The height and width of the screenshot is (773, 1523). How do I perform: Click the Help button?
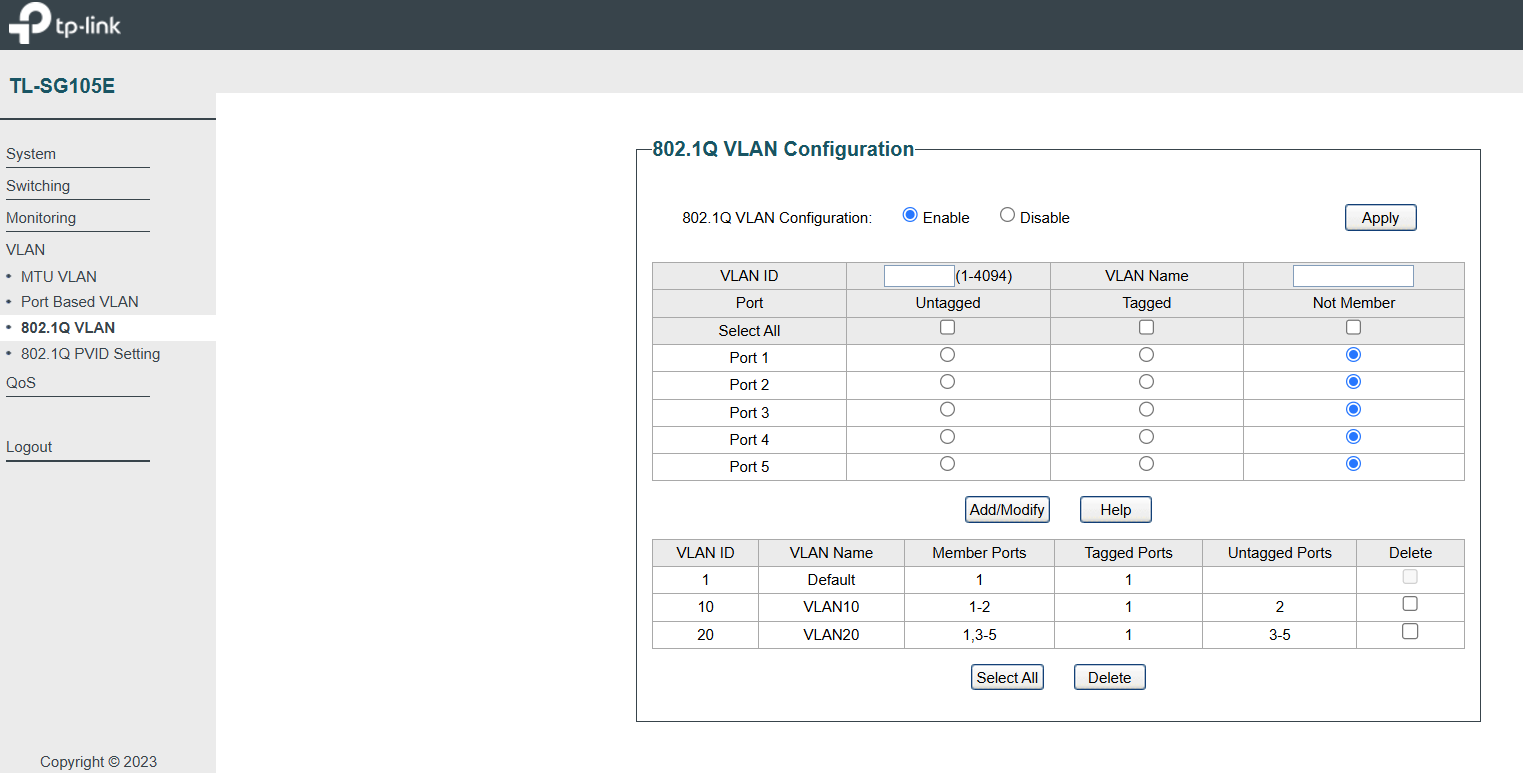[1116, 510]
